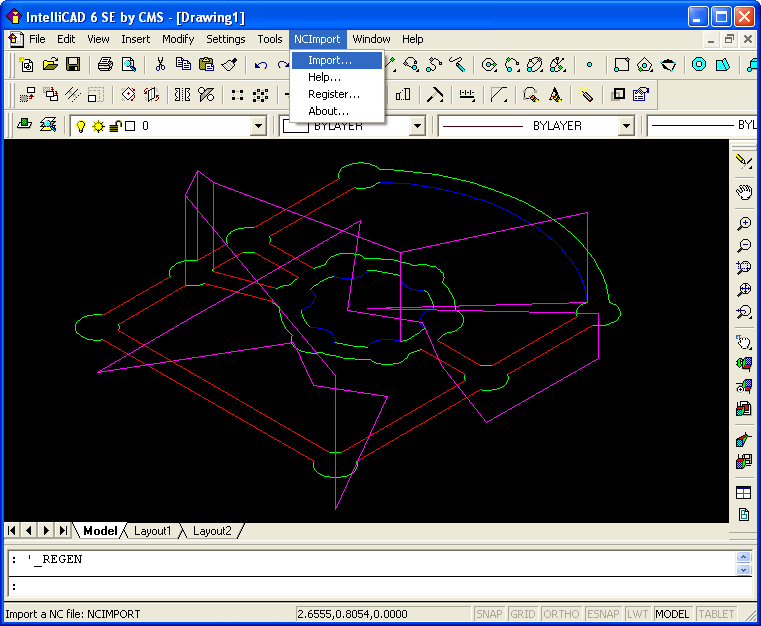Choose the Offset parallel lines tool

[x=73, y=94]
